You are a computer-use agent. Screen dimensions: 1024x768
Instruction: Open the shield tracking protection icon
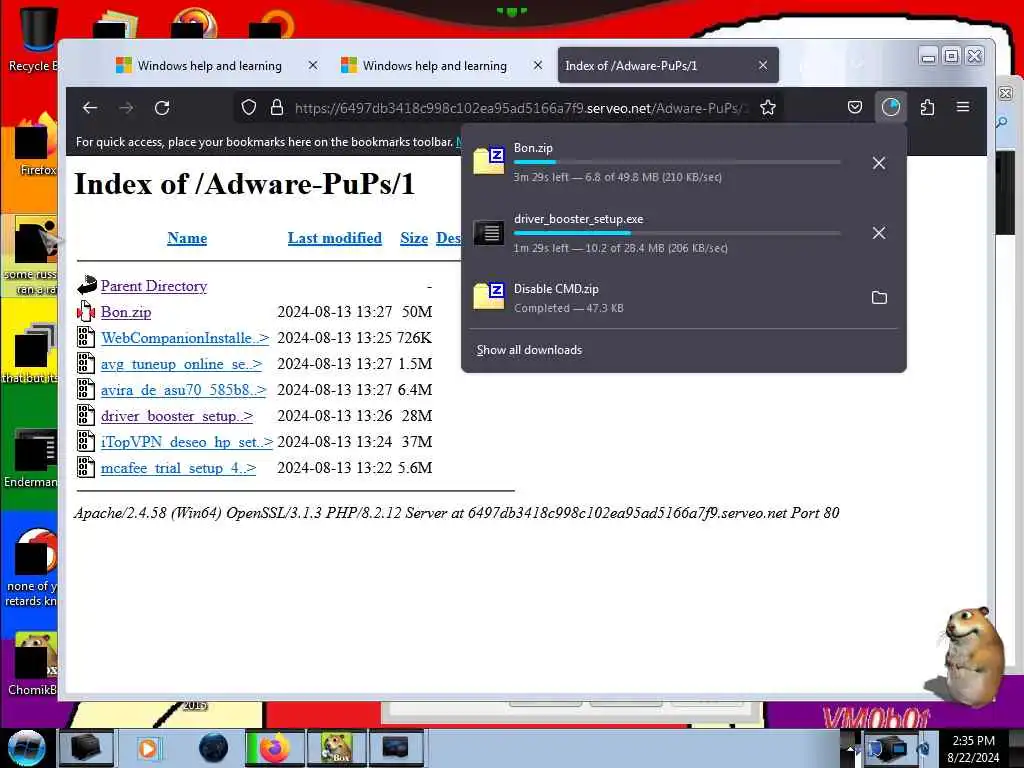pos(248,108)
